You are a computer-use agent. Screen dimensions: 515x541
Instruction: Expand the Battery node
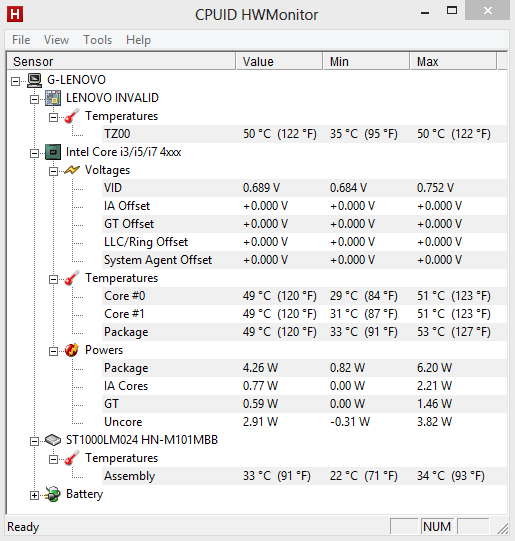click(34, 495)
